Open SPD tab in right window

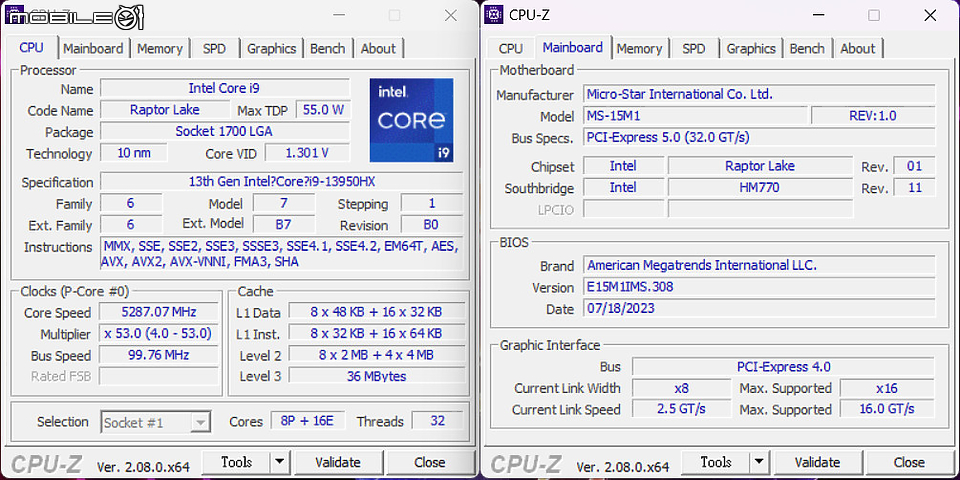(x=694, y=48)
